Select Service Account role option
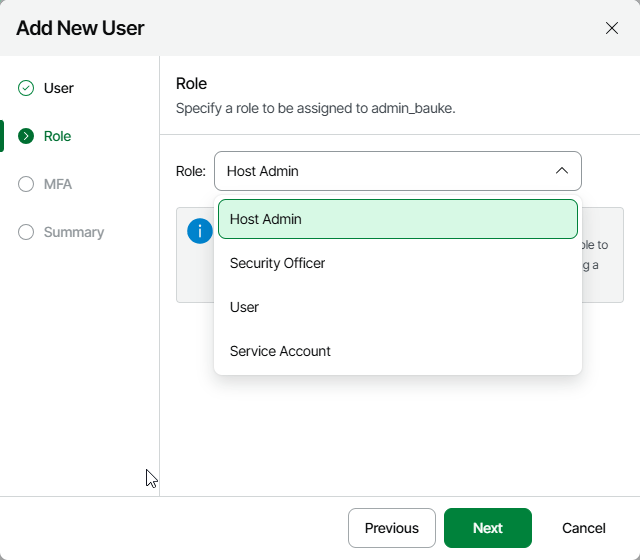Screen dimensions: 640x560 (x=398, y=351)
